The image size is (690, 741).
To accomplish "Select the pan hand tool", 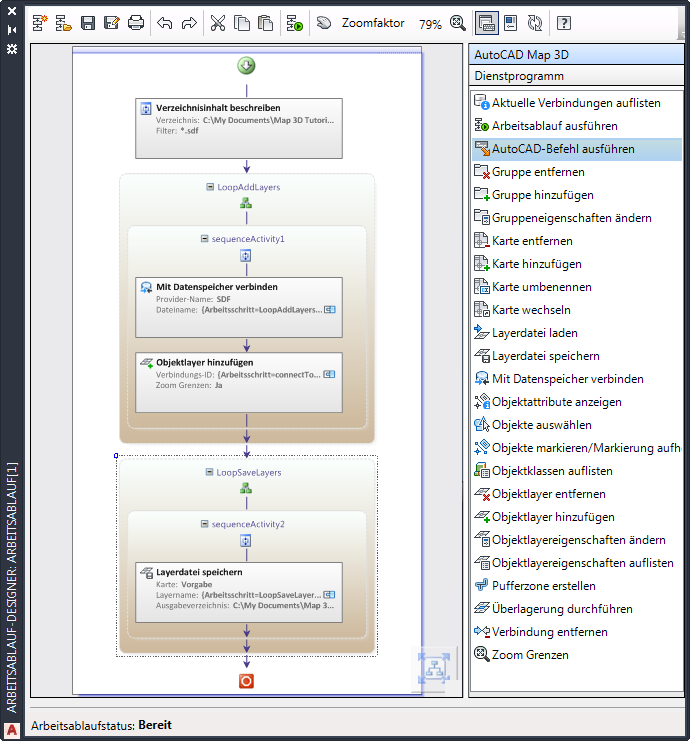I will [324, 23].
